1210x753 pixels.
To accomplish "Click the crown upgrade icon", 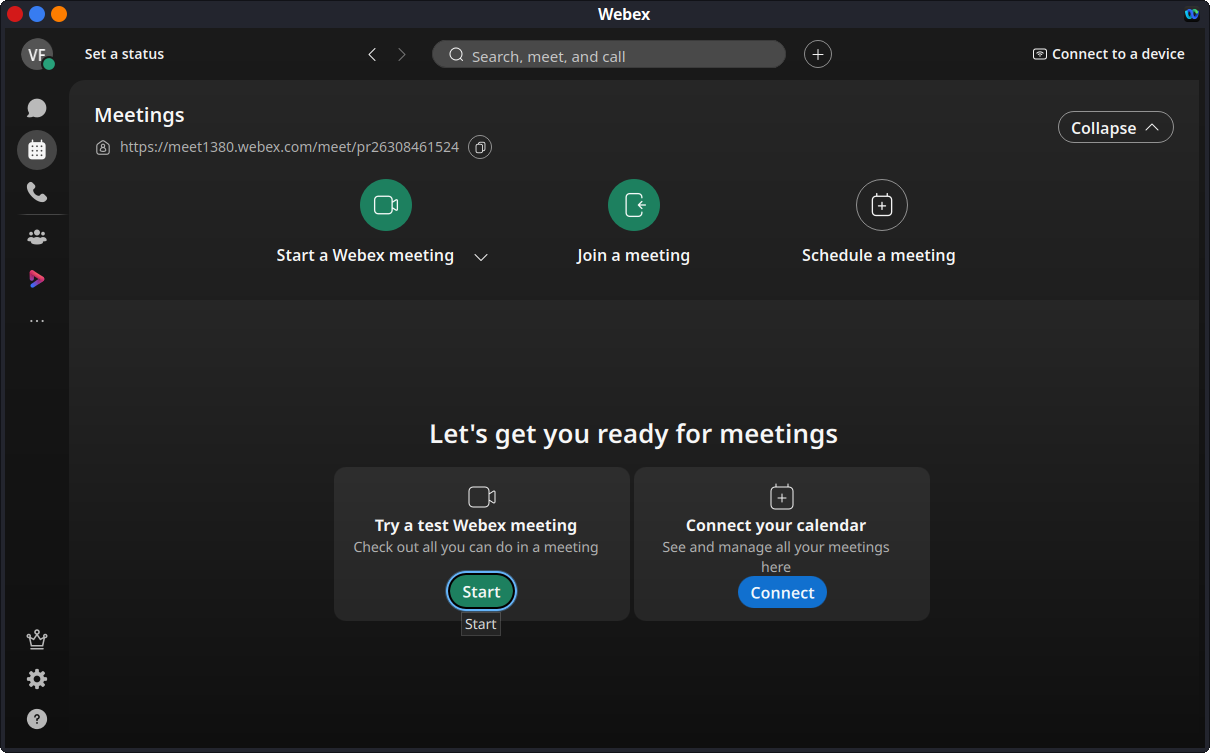I will tap(37, 639).
